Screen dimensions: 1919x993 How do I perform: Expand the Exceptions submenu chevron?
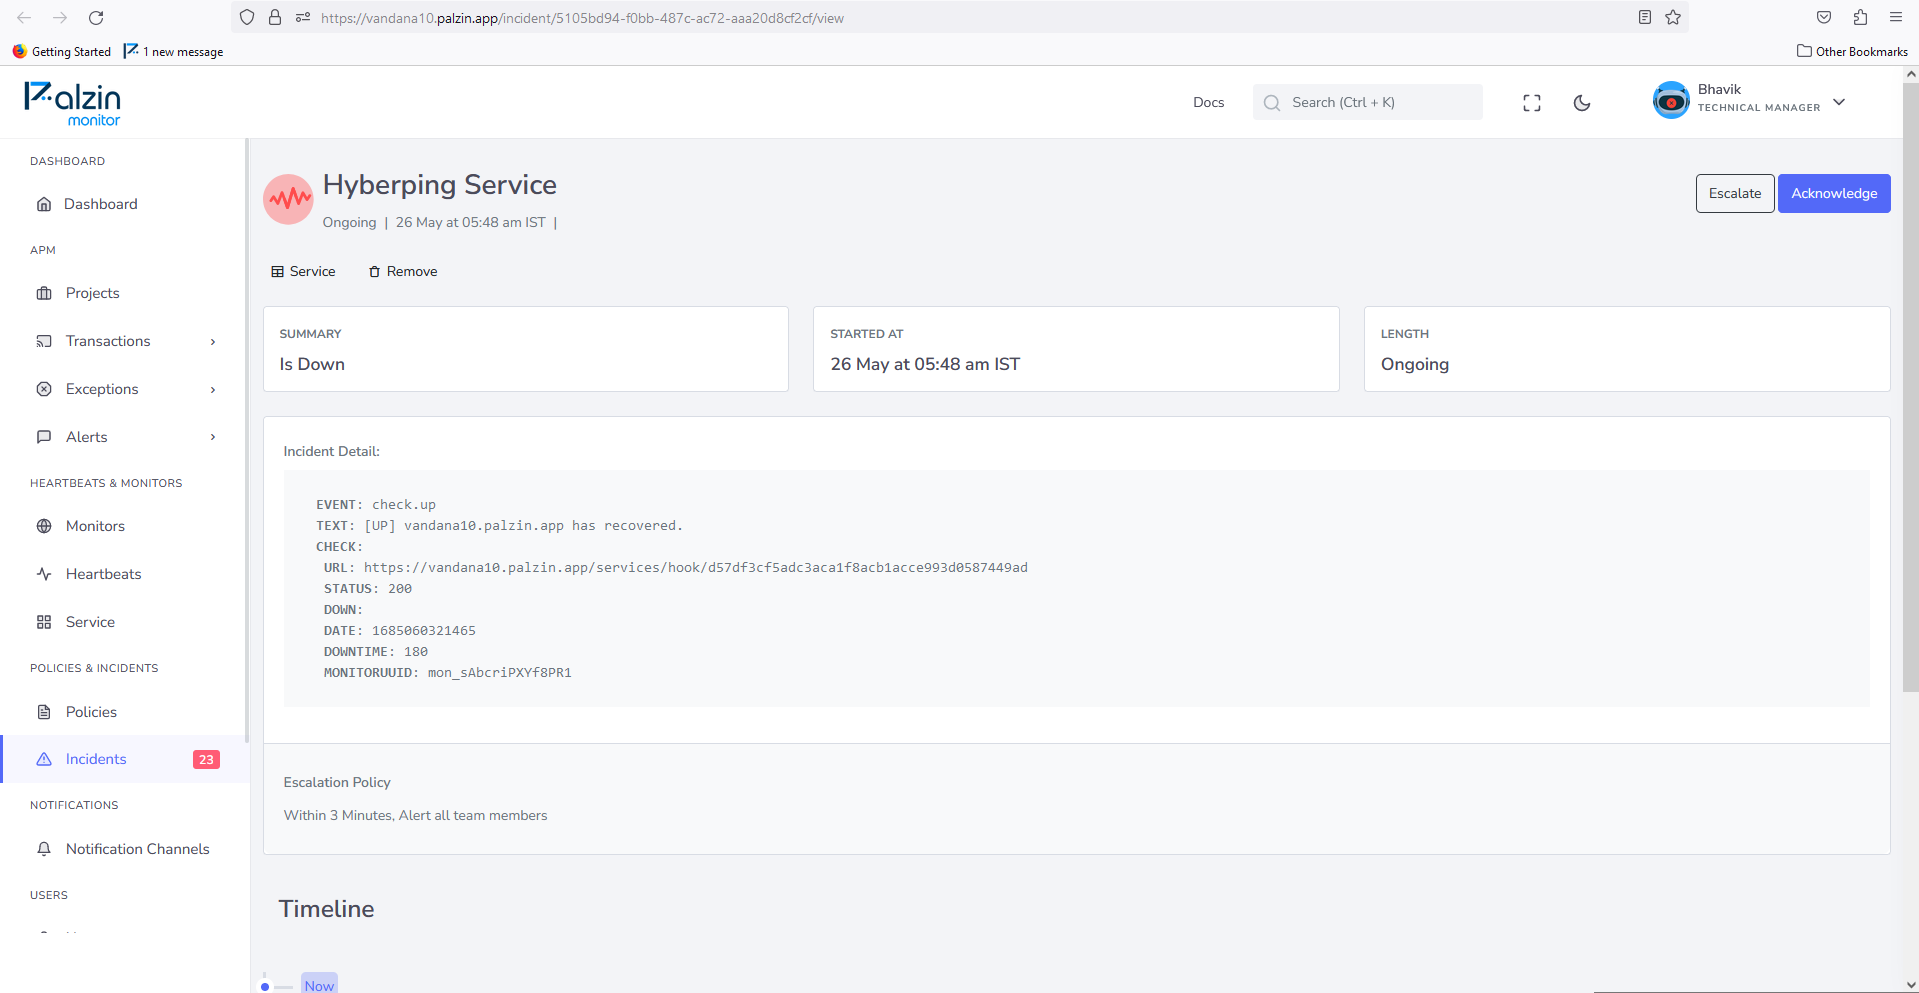(213, 390)
